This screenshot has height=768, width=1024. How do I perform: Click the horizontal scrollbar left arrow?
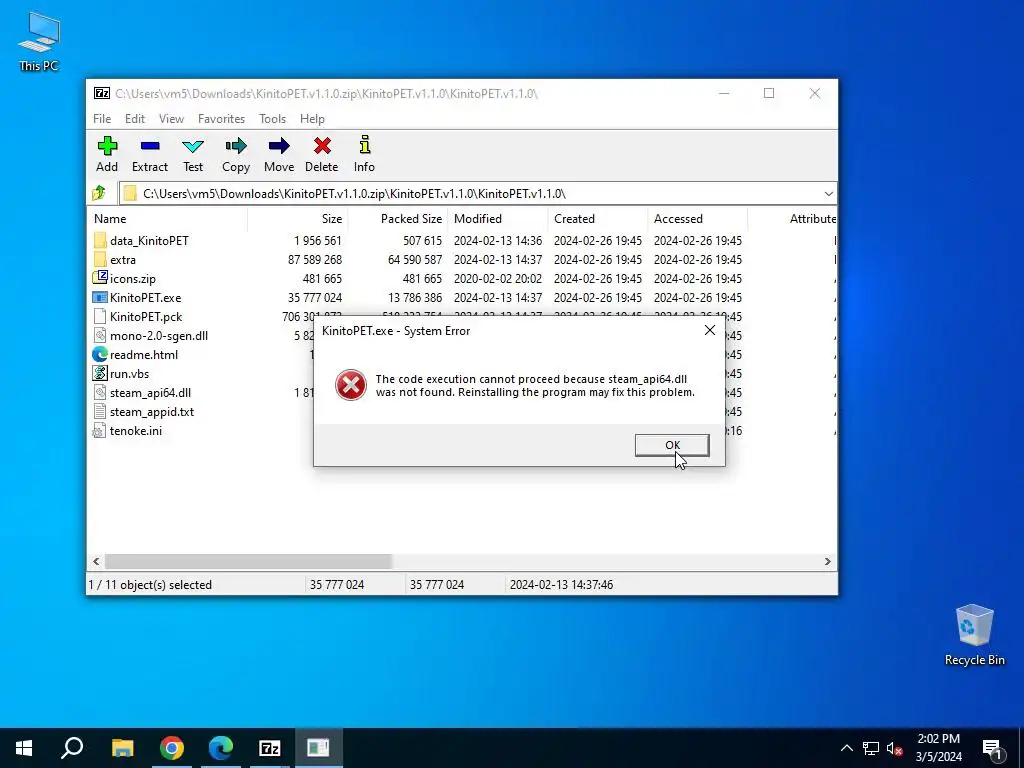(x=97, y=562)
